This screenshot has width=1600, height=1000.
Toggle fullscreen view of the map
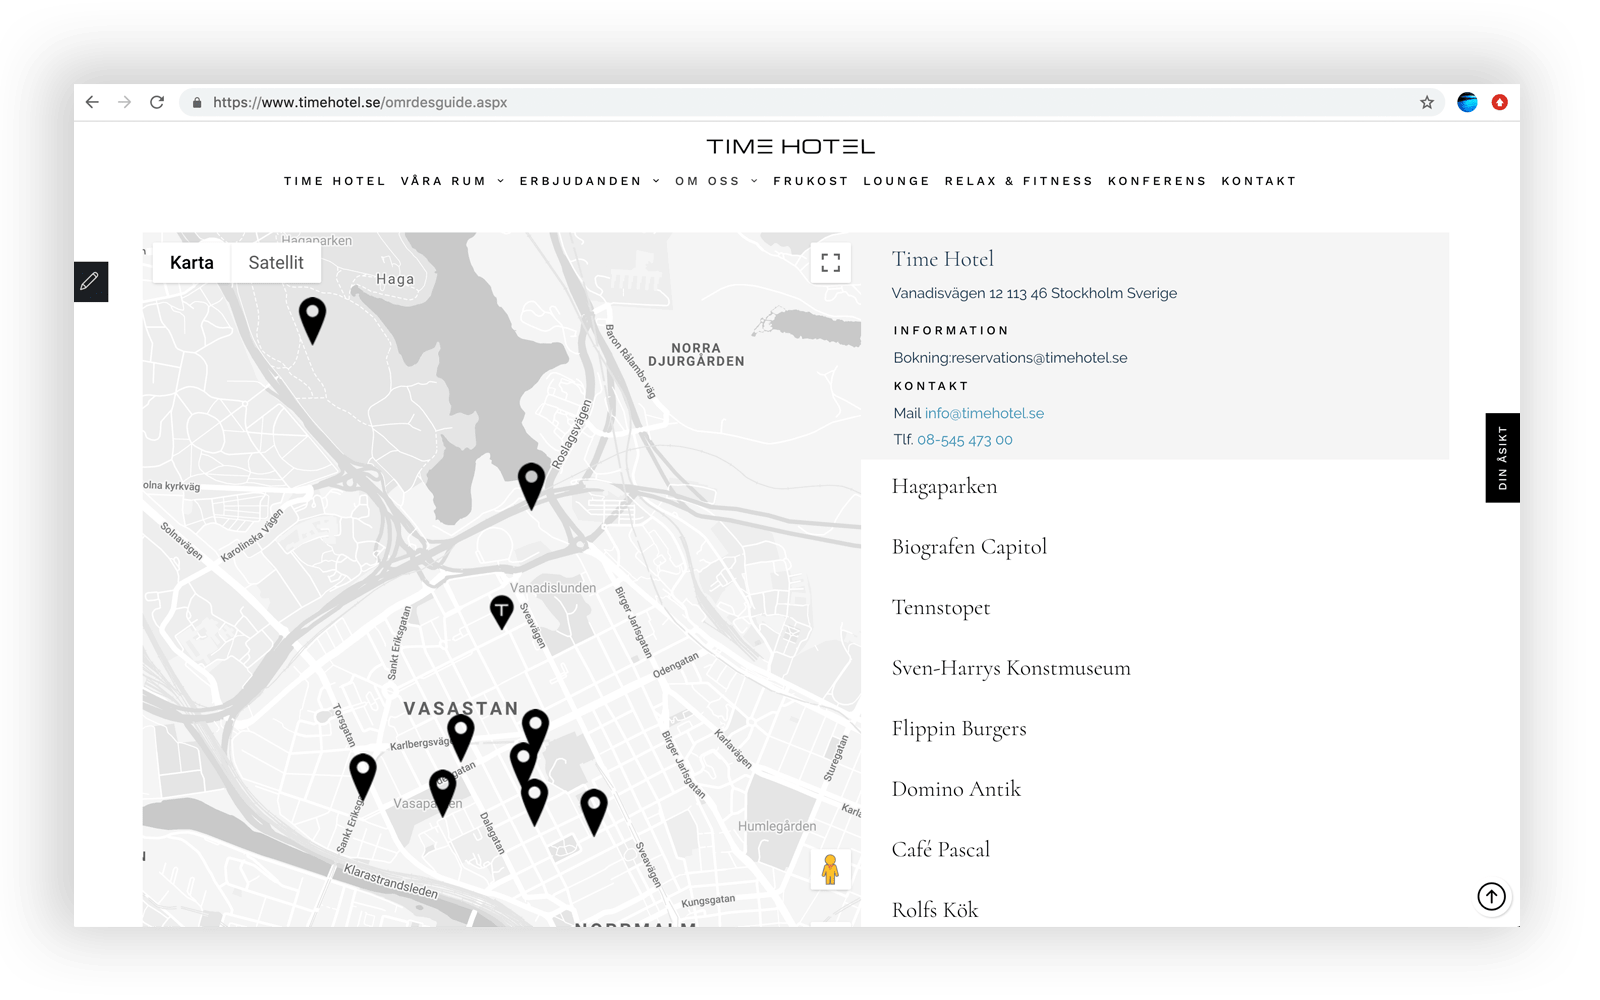coord(831,263)
